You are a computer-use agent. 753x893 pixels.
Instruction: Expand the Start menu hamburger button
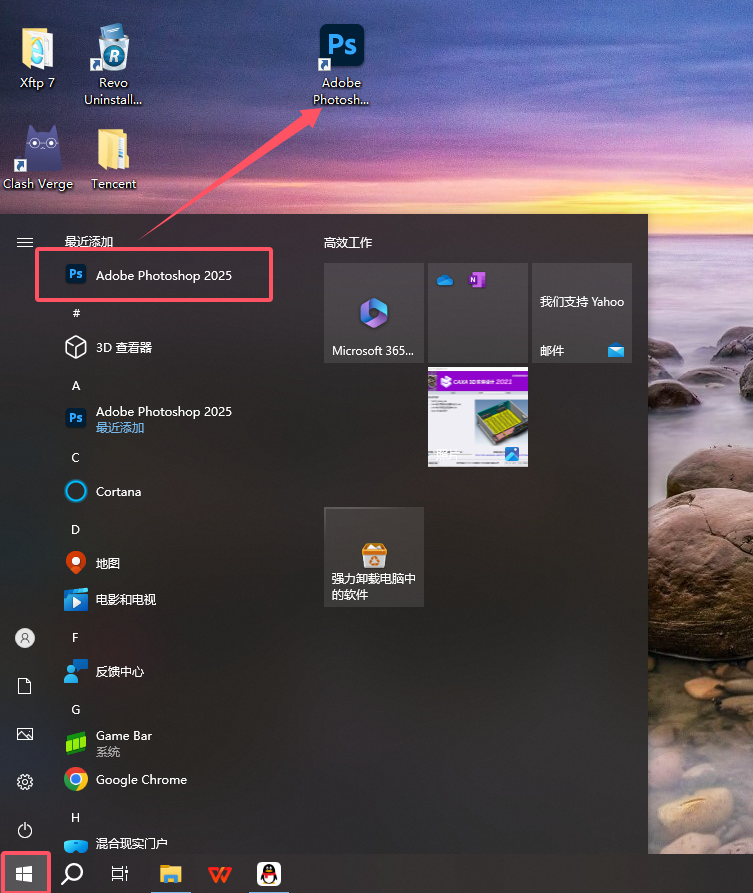click(x=24, y=243)
